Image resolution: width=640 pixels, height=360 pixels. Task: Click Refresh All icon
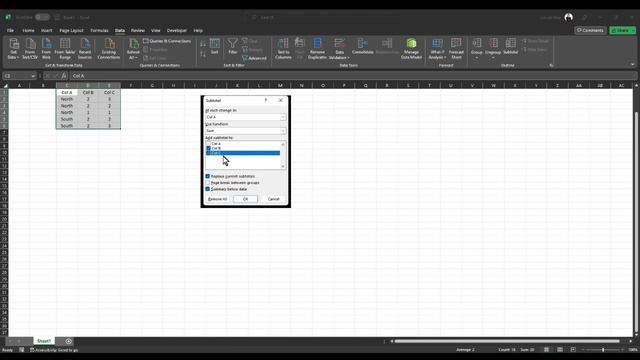click(133, 49)
